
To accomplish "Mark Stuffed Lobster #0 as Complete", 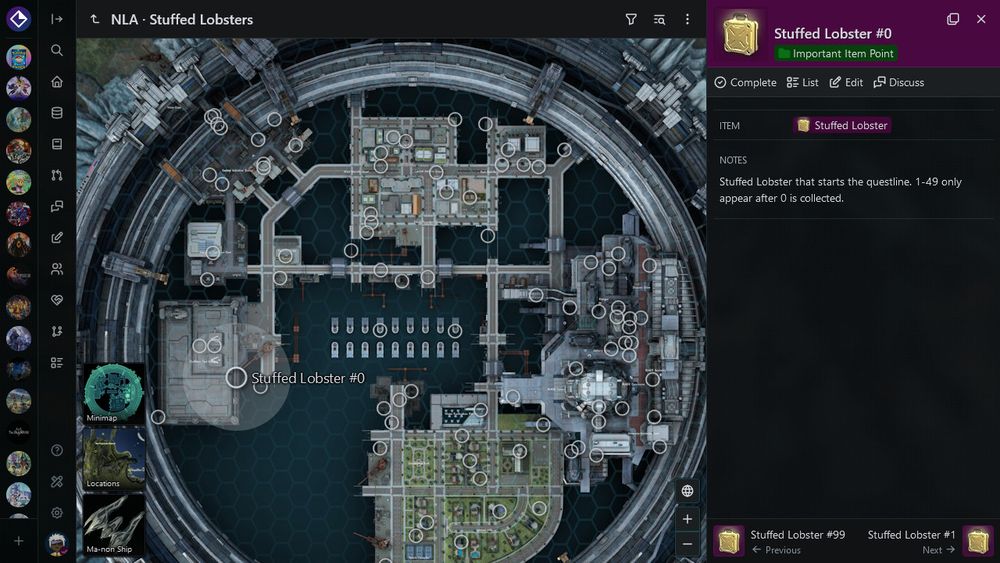I will click(746, 82).
